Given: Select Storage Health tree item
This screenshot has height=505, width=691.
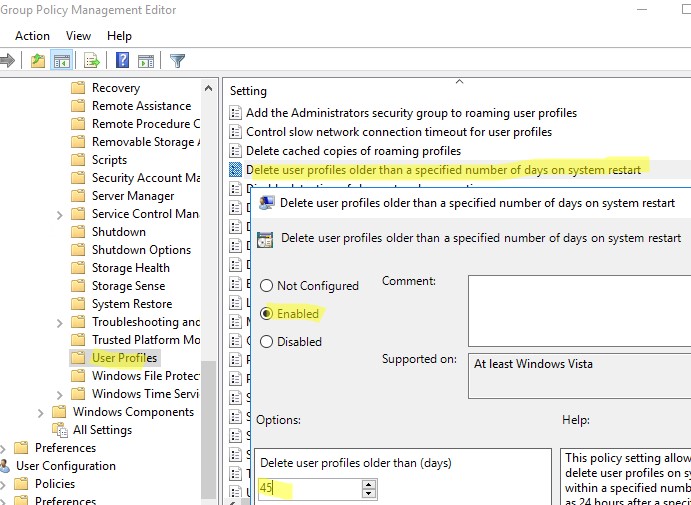Looking at the screenshot, I should pos(130,268).
